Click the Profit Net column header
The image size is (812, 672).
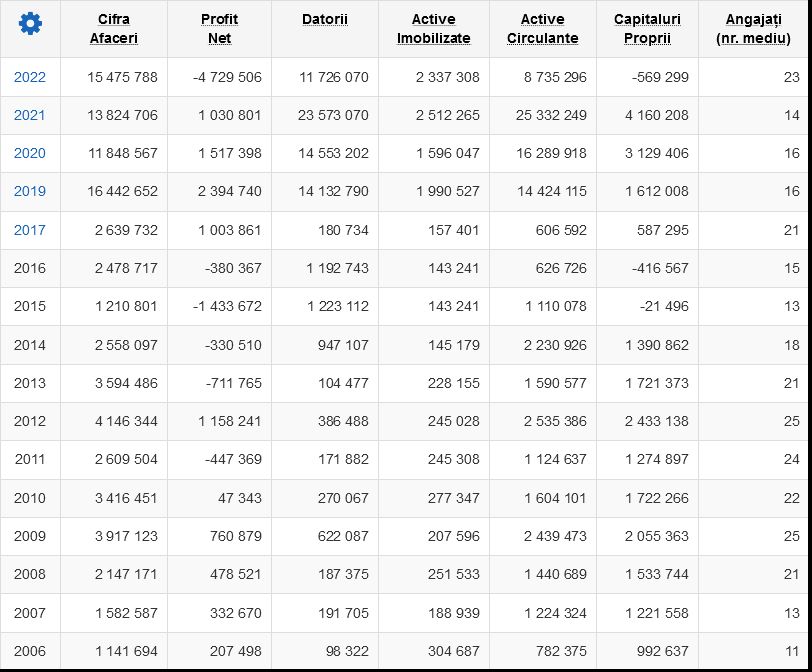coord(220,28)
